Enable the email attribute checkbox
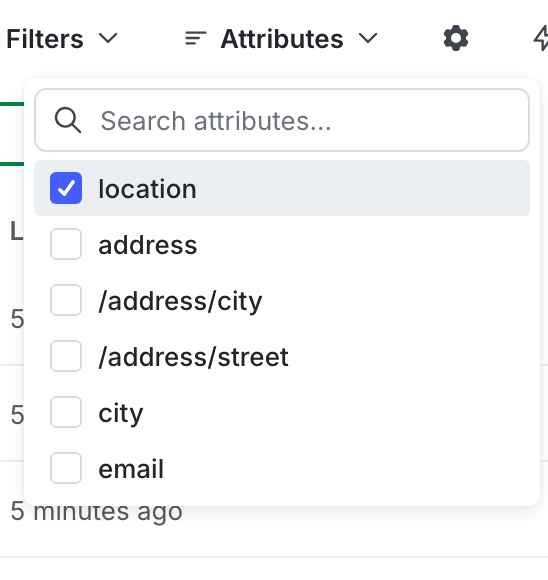Image resolution: width=548 pixels, height=580 pixels. [x=66, y=468]
